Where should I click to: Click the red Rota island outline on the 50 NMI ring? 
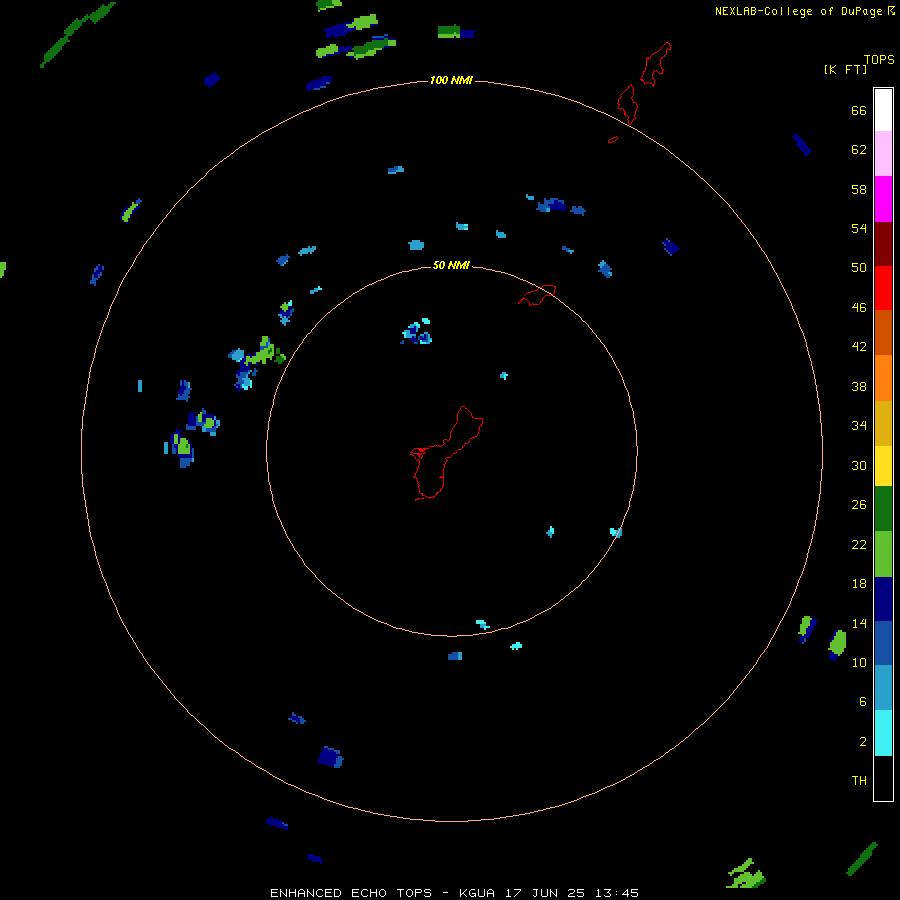click(537, 295)
